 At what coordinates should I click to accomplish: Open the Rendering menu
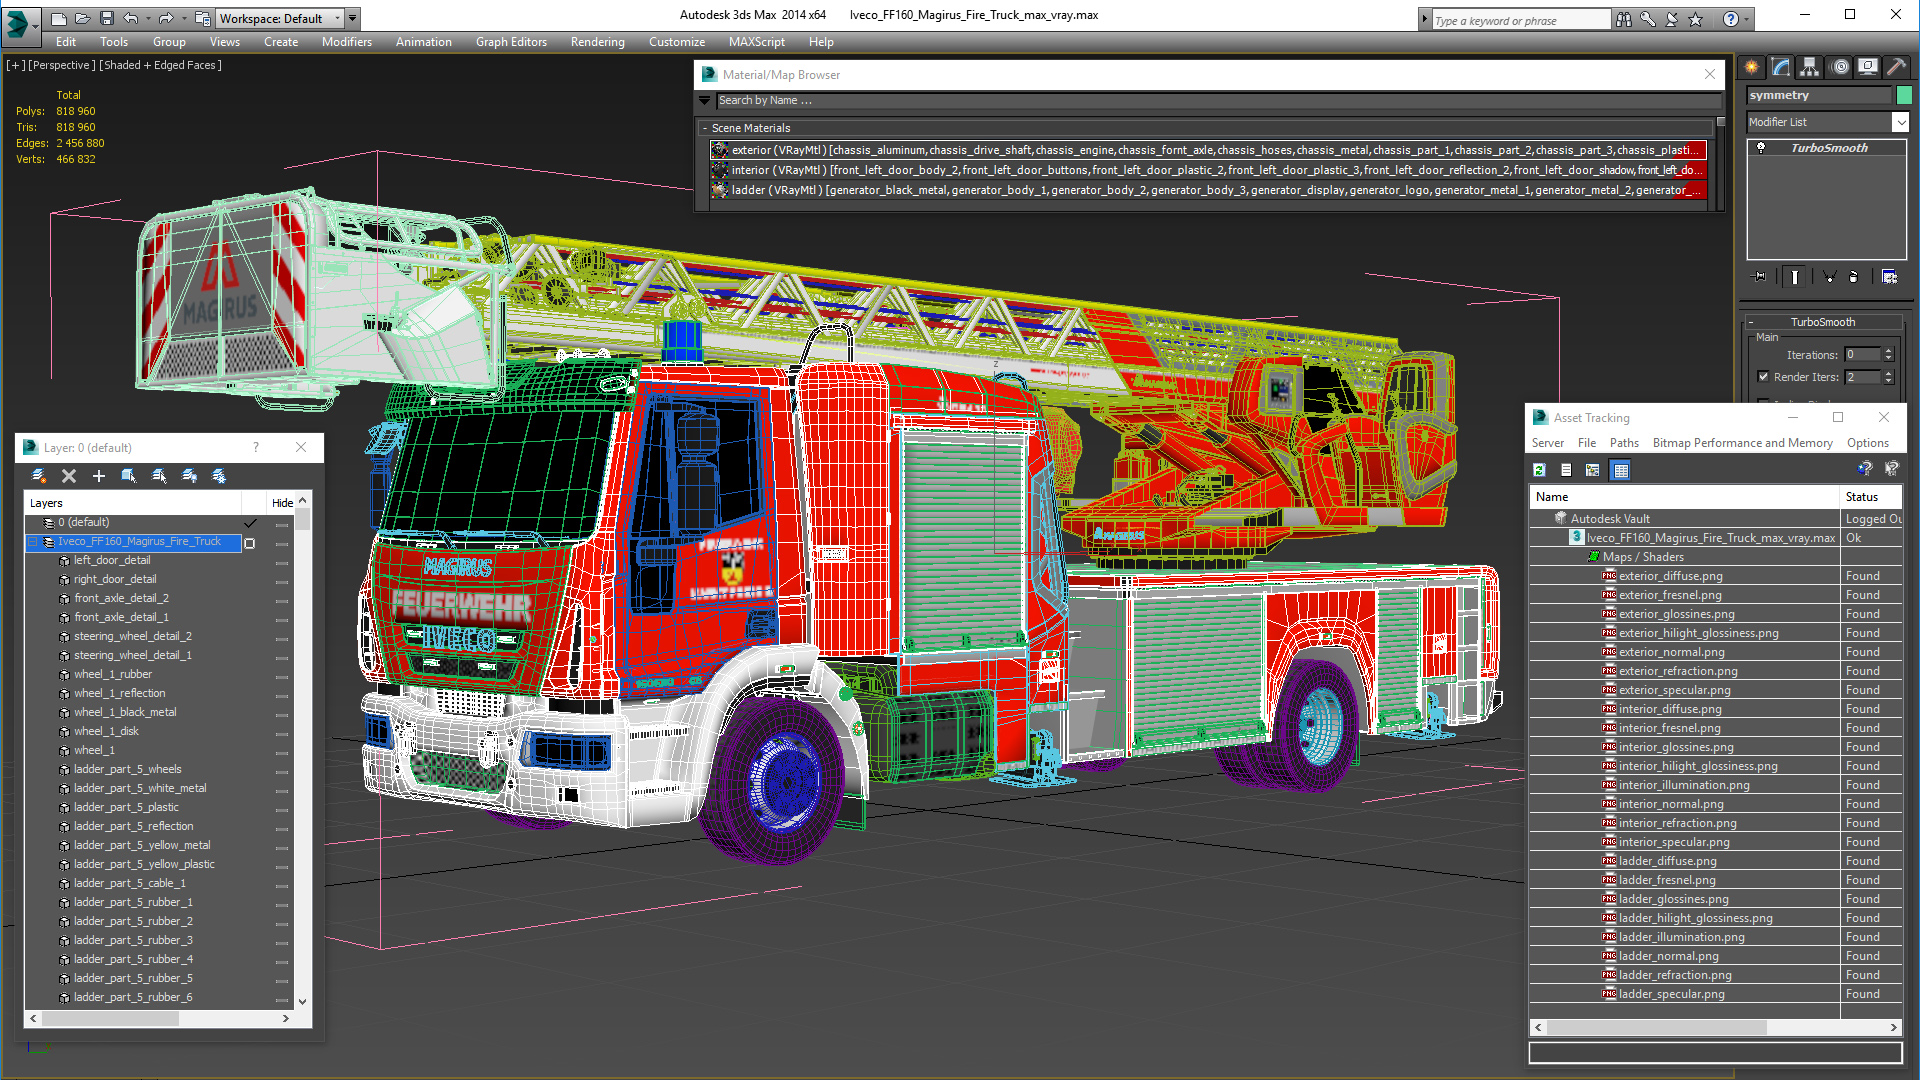point(598,42)
